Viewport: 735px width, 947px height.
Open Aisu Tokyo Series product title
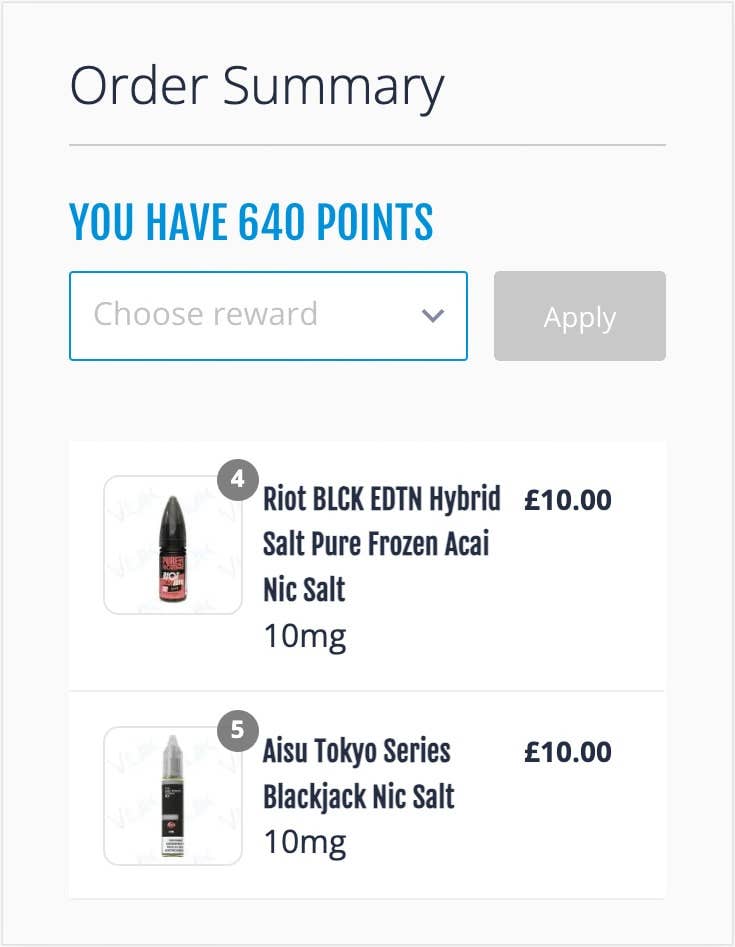pyautogui.click(x=359, y=774)
